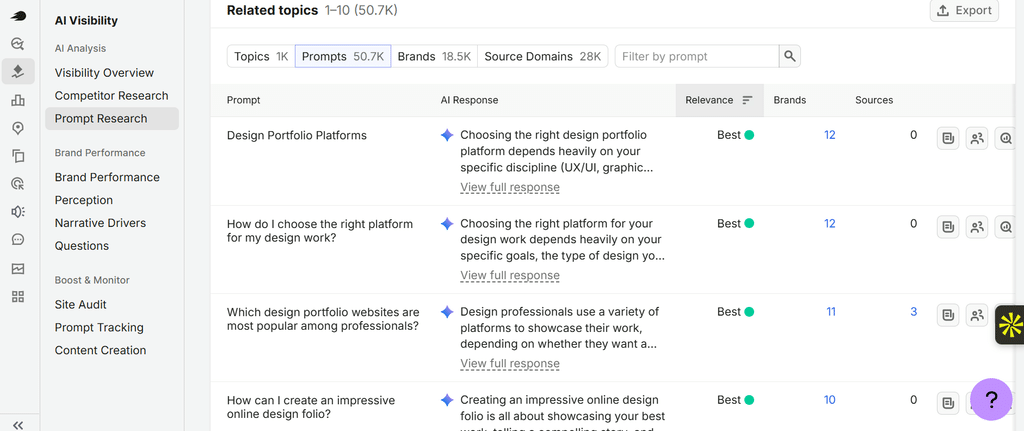Open Content Creation in sidebar
The width and height of the screenshot is (1024, 431).
[101, 350]
